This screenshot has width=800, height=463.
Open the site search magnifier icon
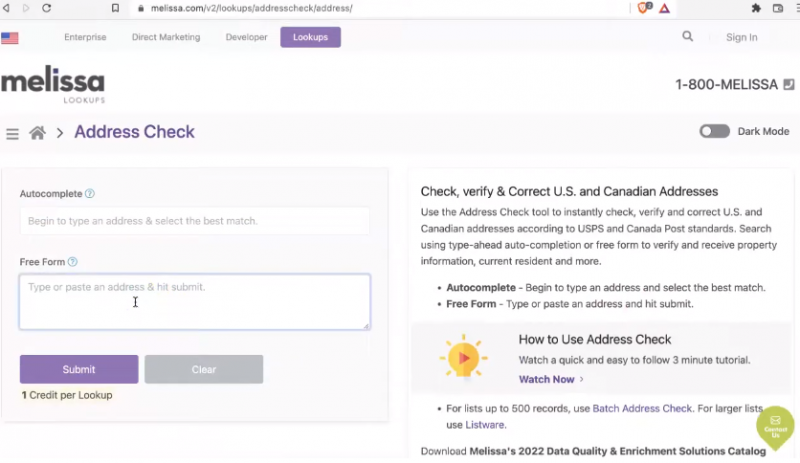point(687,37)
